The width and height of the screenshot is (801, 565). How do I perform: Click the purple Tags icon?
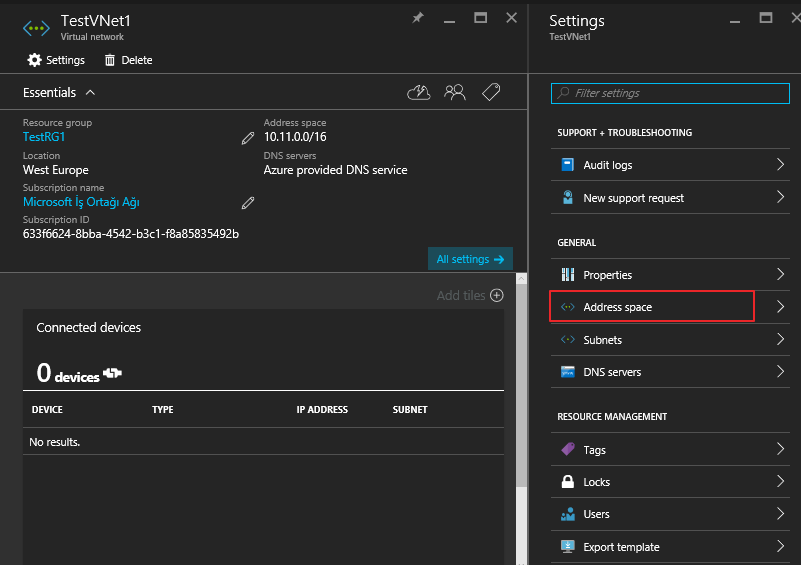568,450
